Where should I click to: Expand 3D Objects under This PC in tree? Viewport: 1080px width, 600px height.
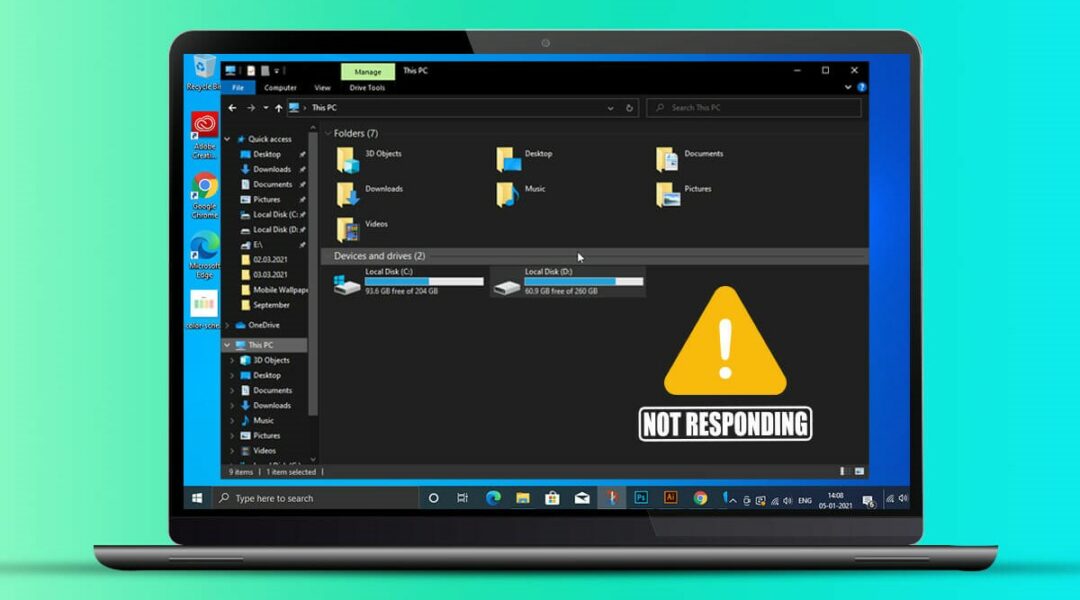pos(233,360)
